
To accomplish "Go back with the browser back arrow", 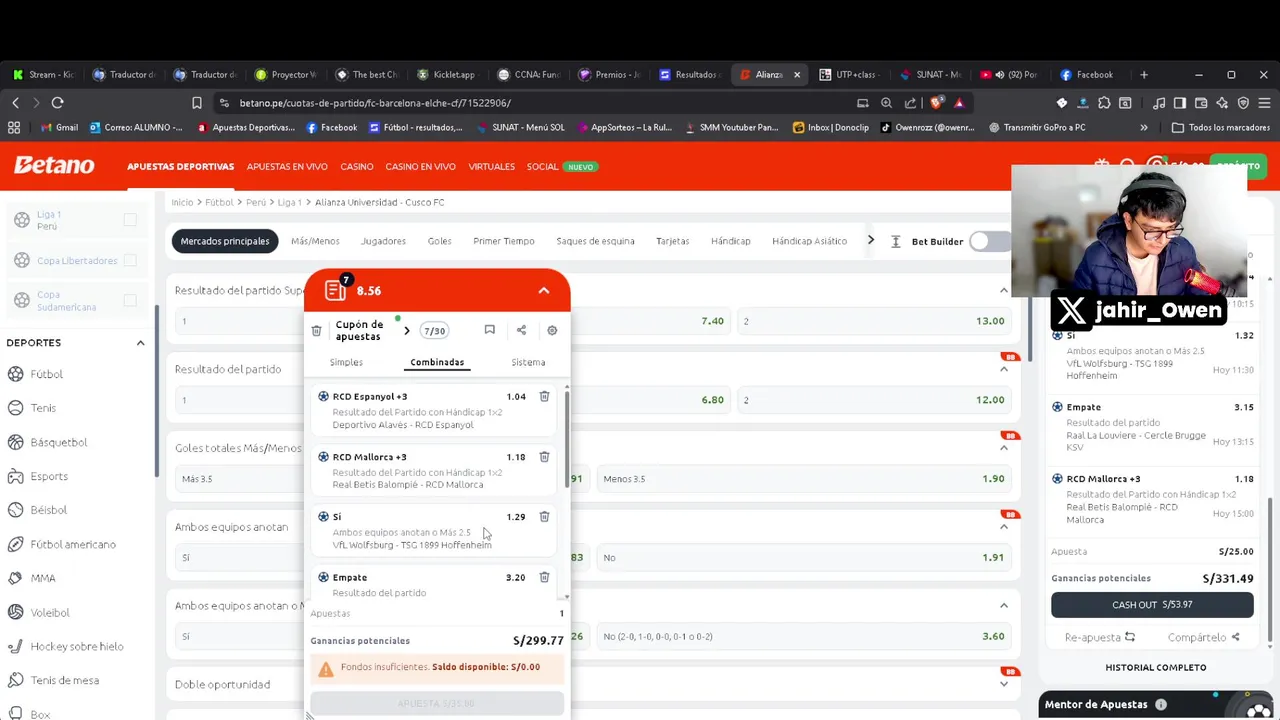I will click(15, 103).
